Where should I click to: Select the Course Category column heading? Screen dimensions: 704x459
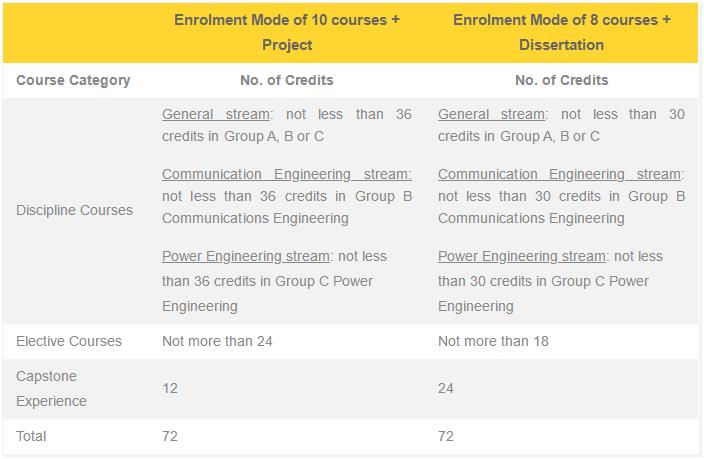[x=73, y=80]
